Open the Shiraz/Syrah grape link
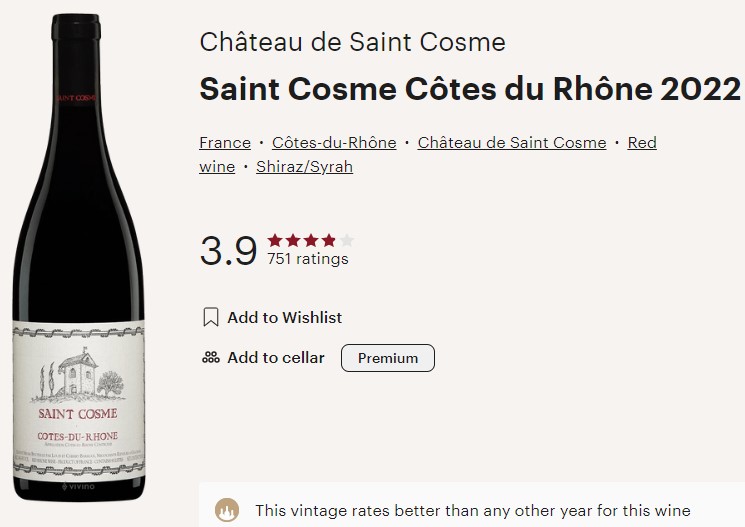The height and width of the screenshot is (527, 745). pyautogui.click(x=304, y=167)
